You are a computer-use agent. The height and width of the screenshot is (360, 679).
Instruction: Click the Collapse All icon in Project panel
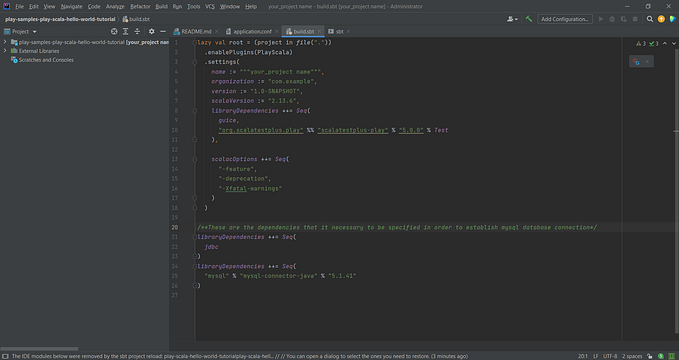click(137, 31)
